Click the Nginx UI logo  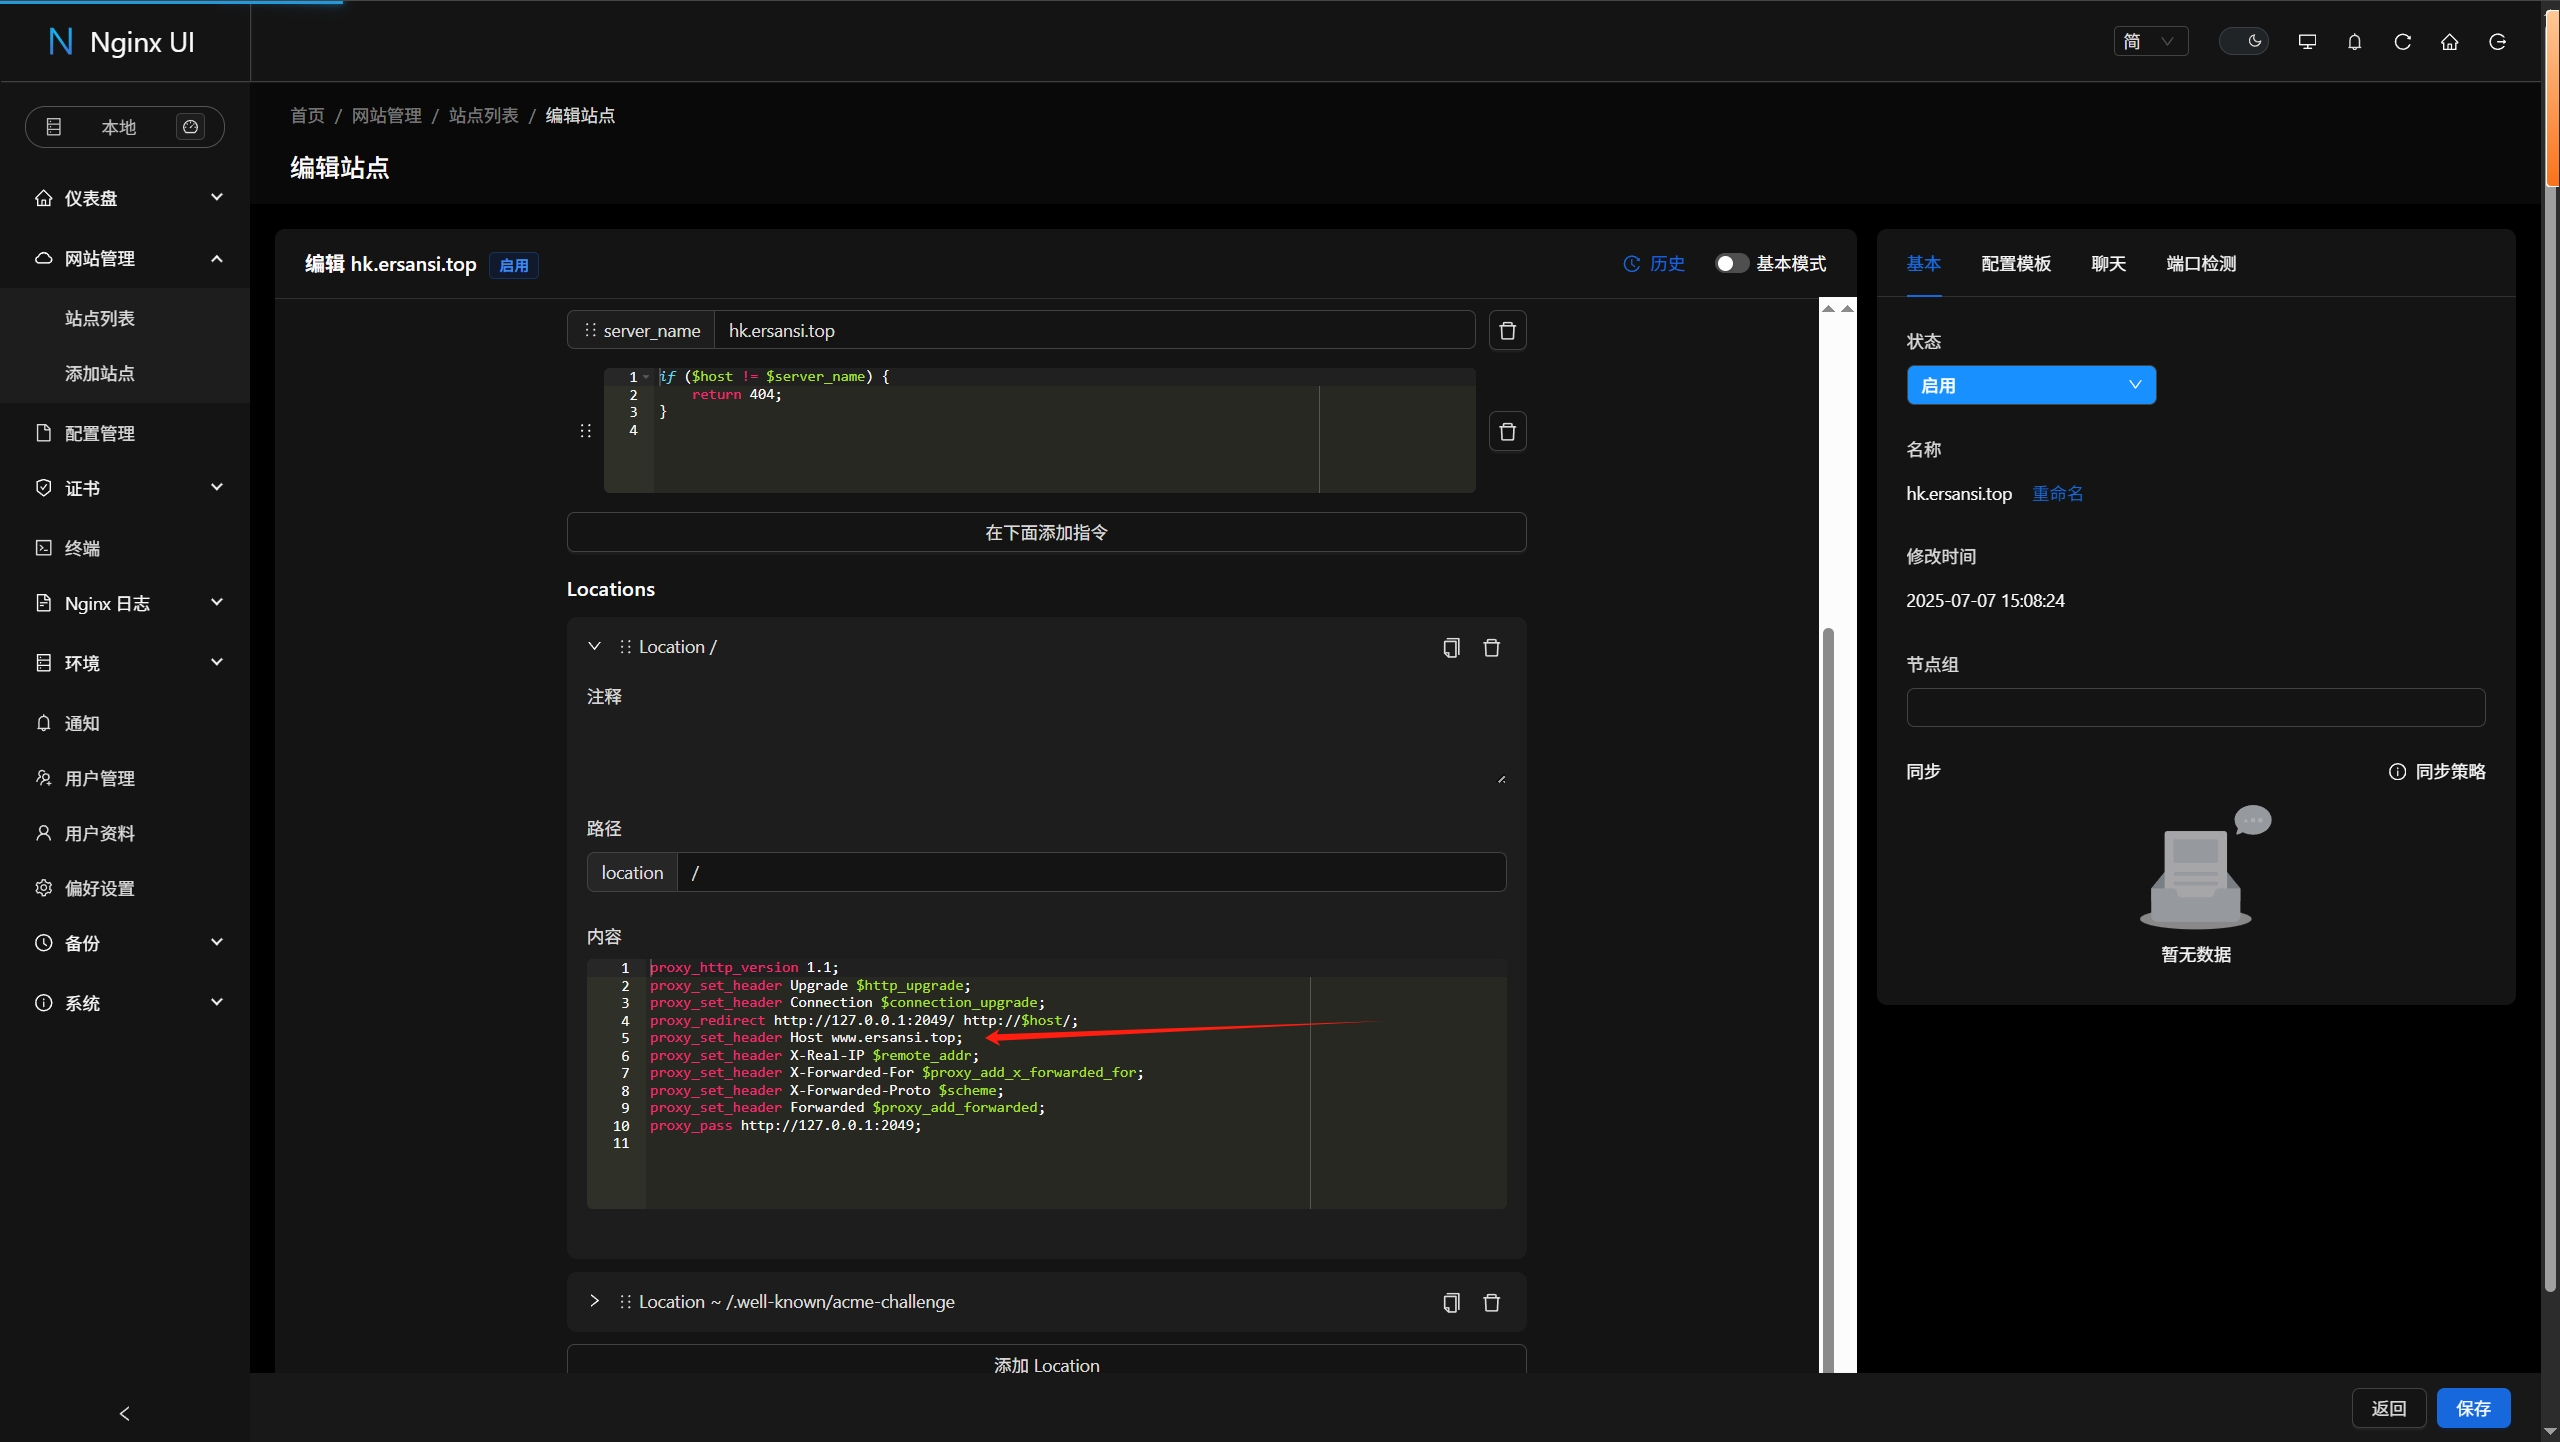[x=121, y=42]
